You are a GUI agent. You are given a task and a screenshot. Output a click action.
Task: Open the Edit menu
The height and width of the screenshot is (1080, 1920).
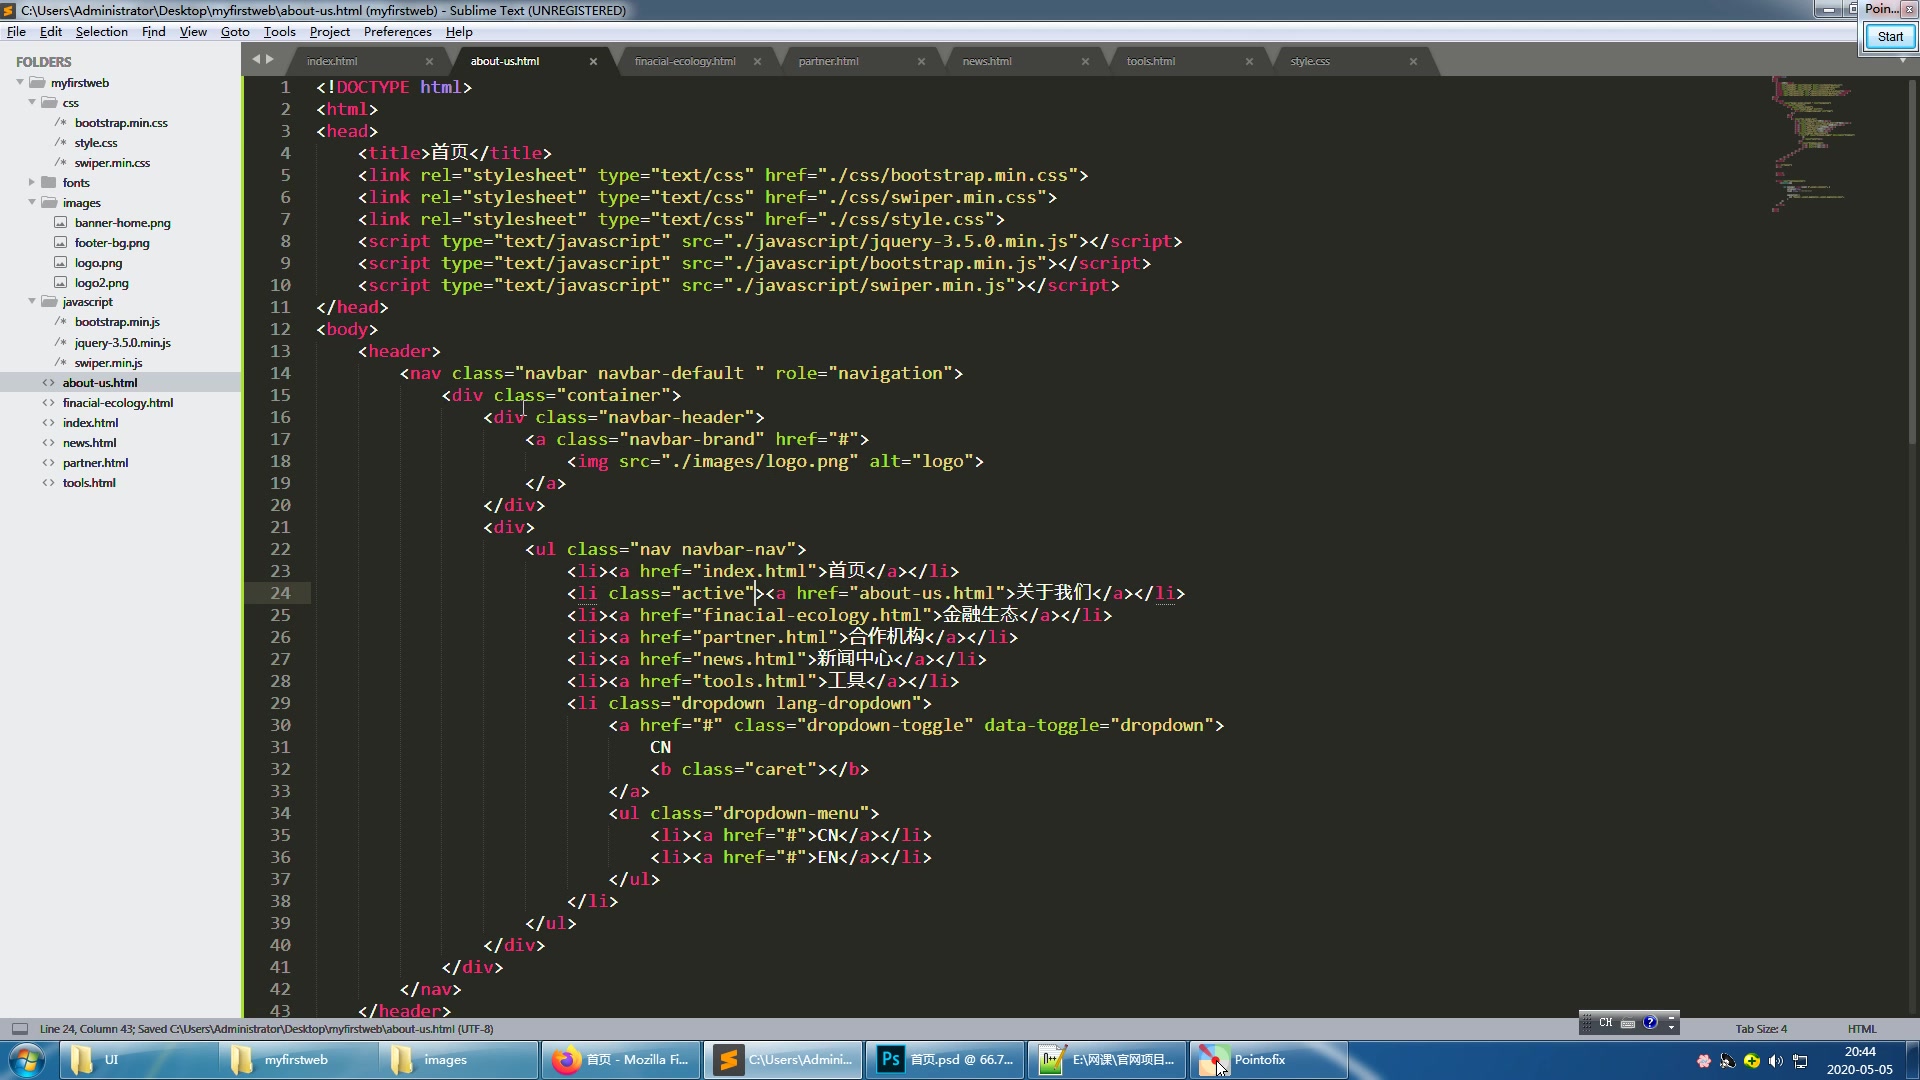tap(51, 31)
